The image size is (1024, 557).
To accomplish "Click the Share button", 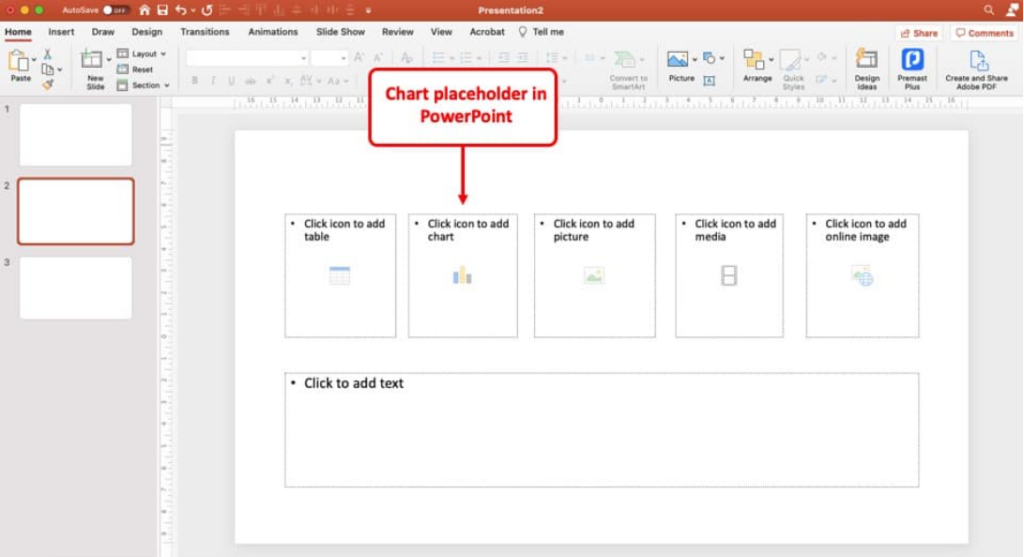I will click(919, 33).
